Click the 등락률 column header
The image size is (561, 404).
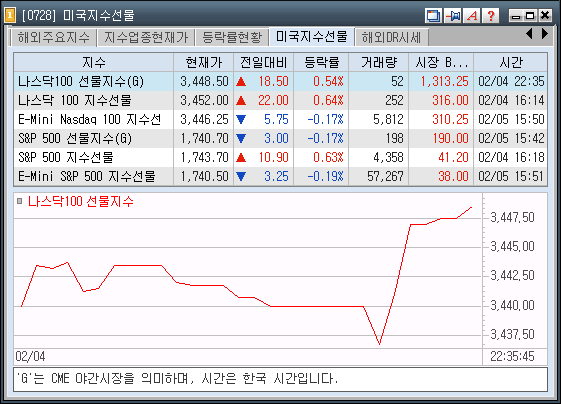pyautogui.click(x=321, y=62)
